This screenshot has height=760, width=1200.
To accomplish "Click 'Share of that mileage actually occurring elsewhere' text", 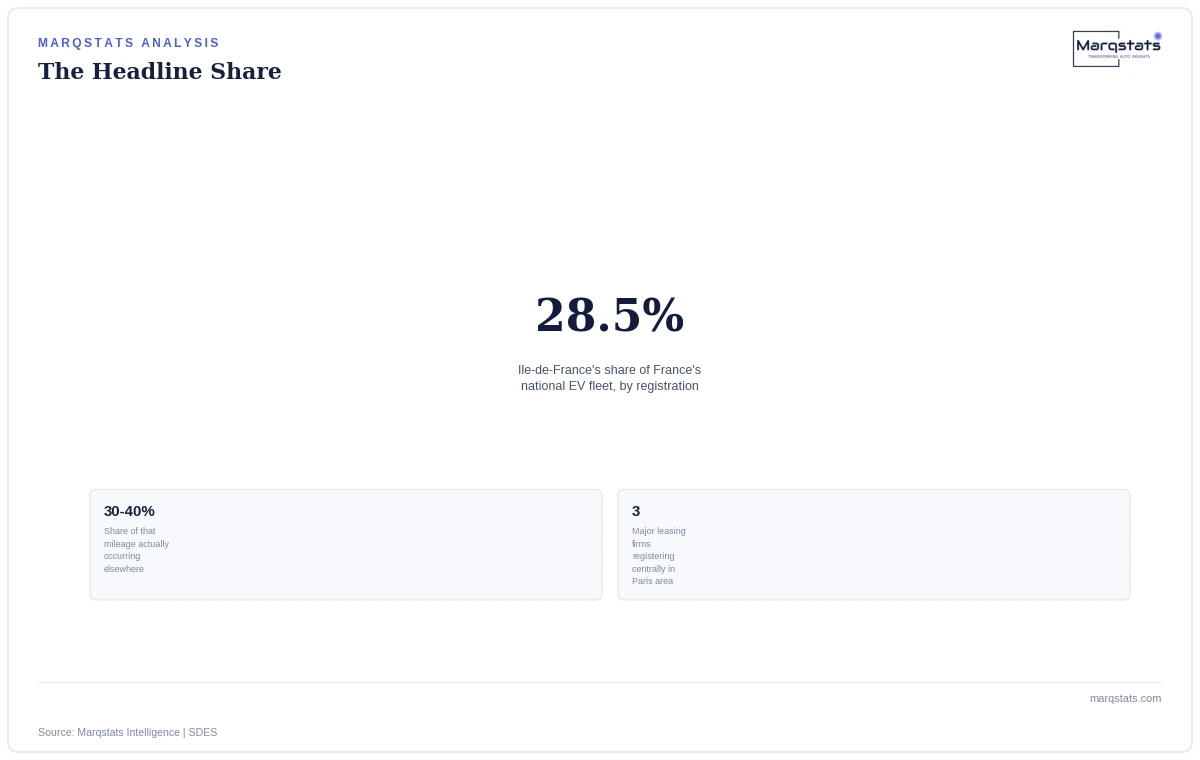I will pyautogui.click(x=136, y=550).
